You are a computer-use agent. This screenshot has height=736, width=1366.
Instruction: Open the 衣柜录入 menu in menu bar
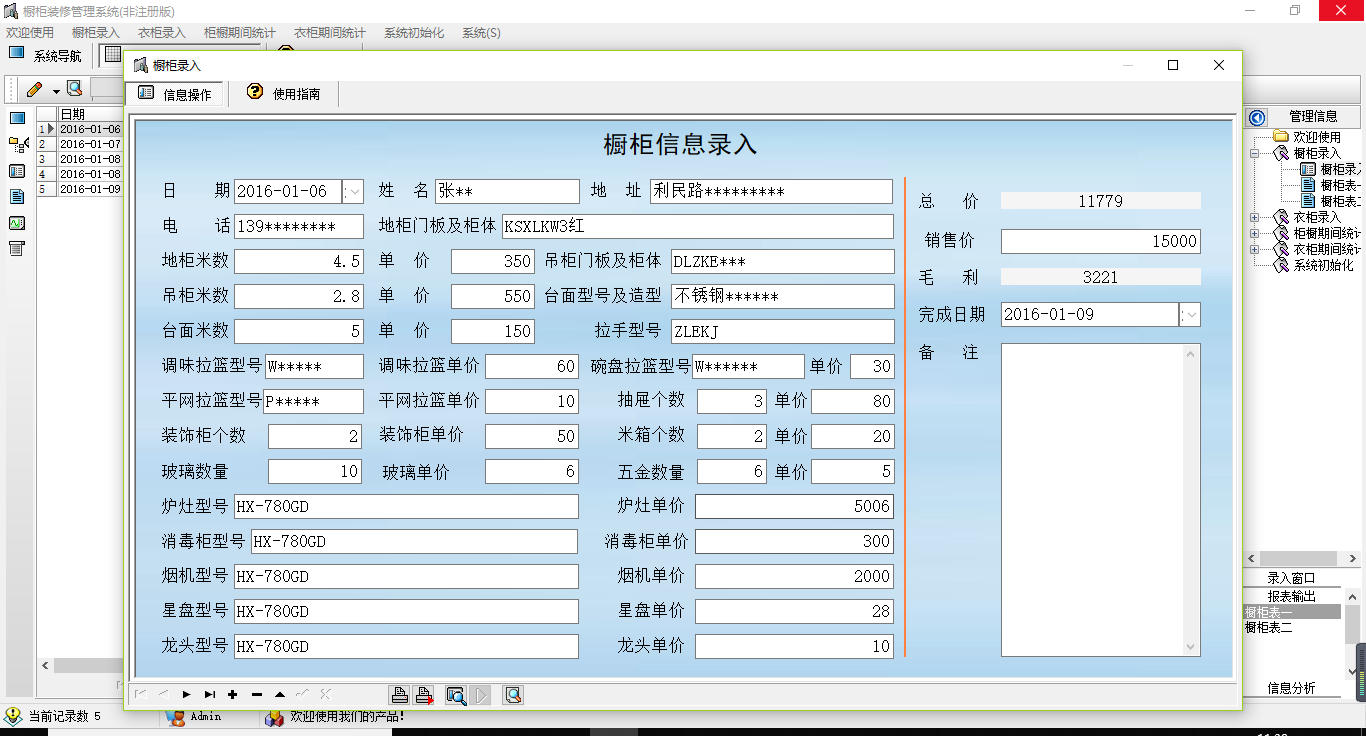162,33
